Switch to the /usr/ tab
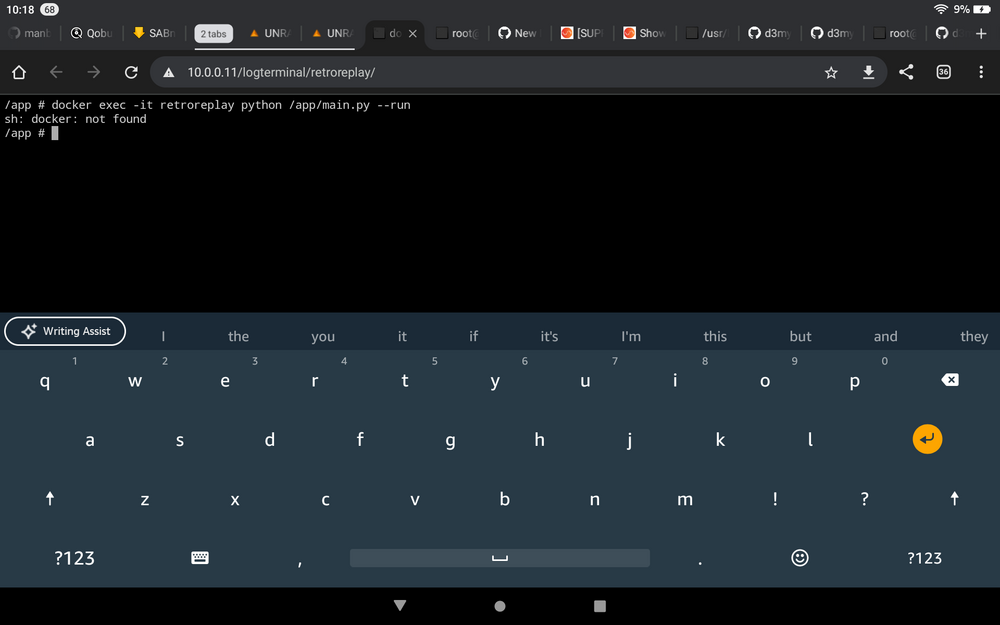Screen dimensions: 1000x625 point(706,33)
